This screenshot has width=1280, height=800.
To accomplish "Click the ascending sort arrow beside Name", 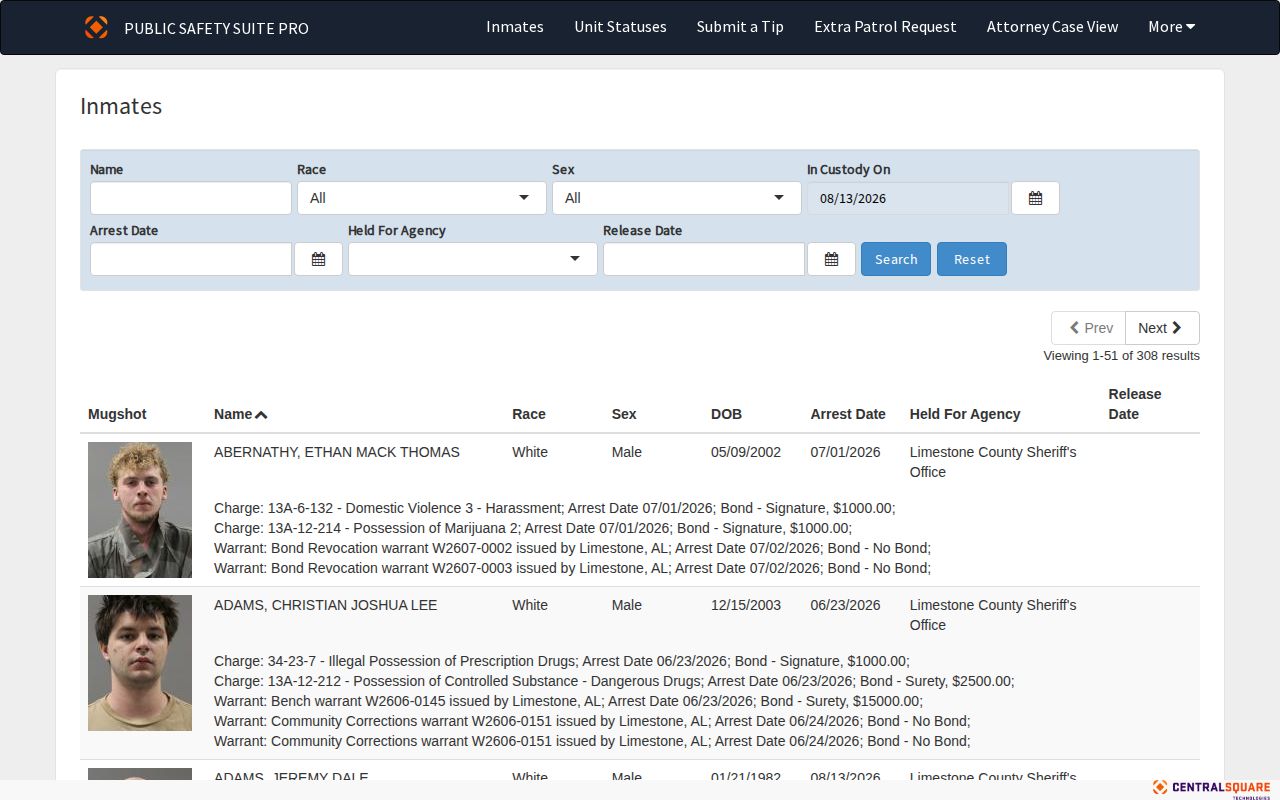I will click(261, 414).
